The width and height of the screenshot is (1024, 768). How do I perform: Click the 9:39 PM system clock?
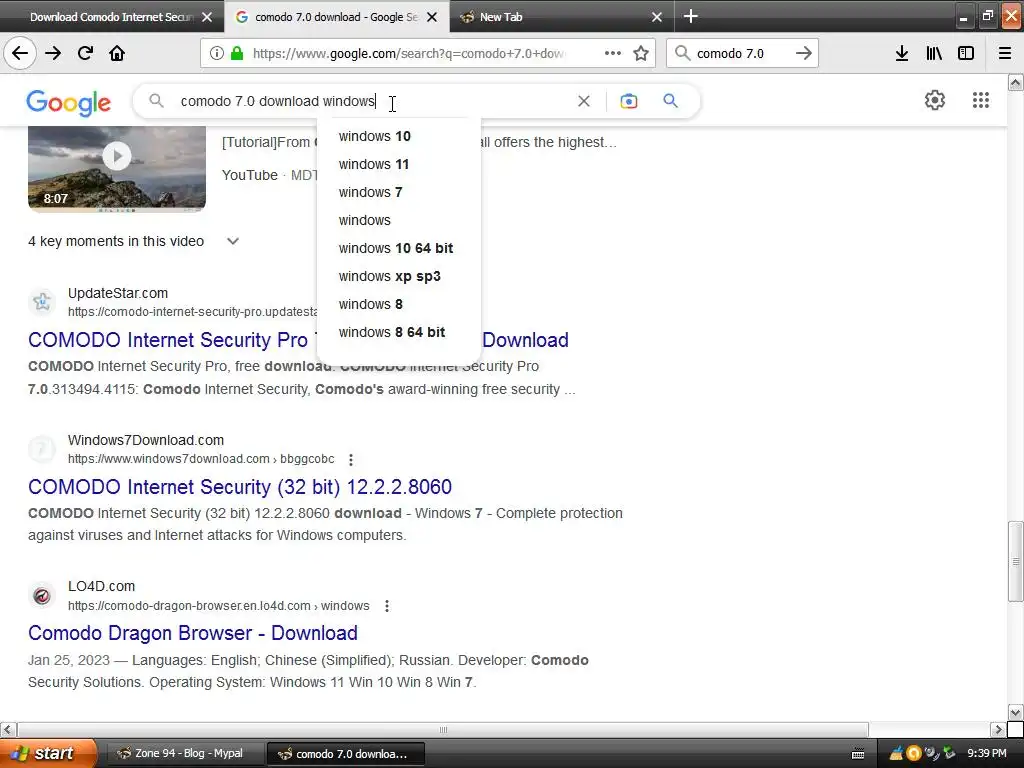point(986,754)
